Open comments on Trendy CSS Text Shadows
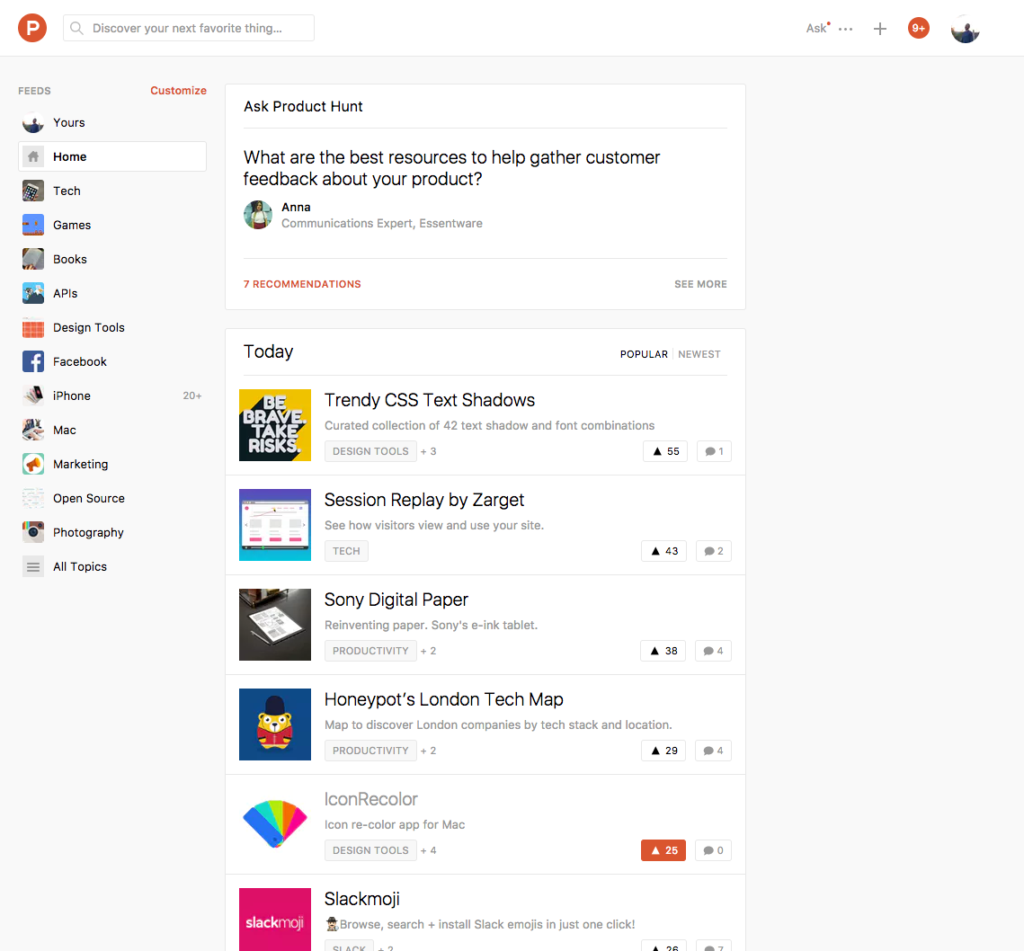Image resolution: width=1024 pixels, height=951 pixels. pos(714,451)
